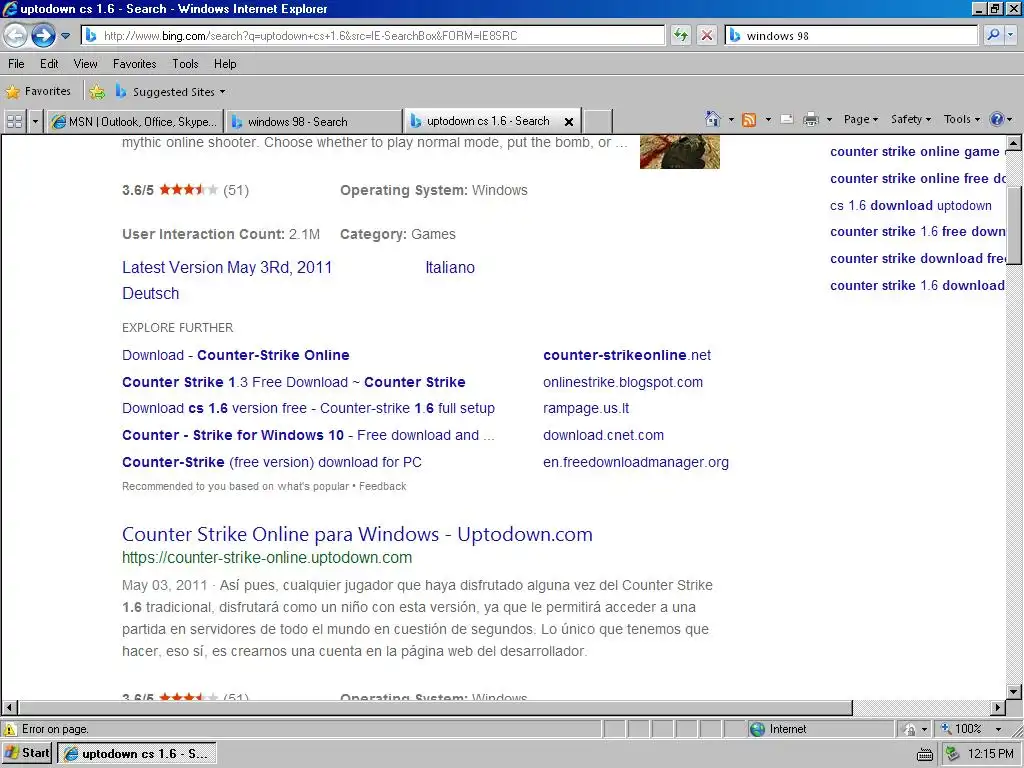Print the page with printer icon
This screenshot has height=768, width=1024.
[810, 120]
